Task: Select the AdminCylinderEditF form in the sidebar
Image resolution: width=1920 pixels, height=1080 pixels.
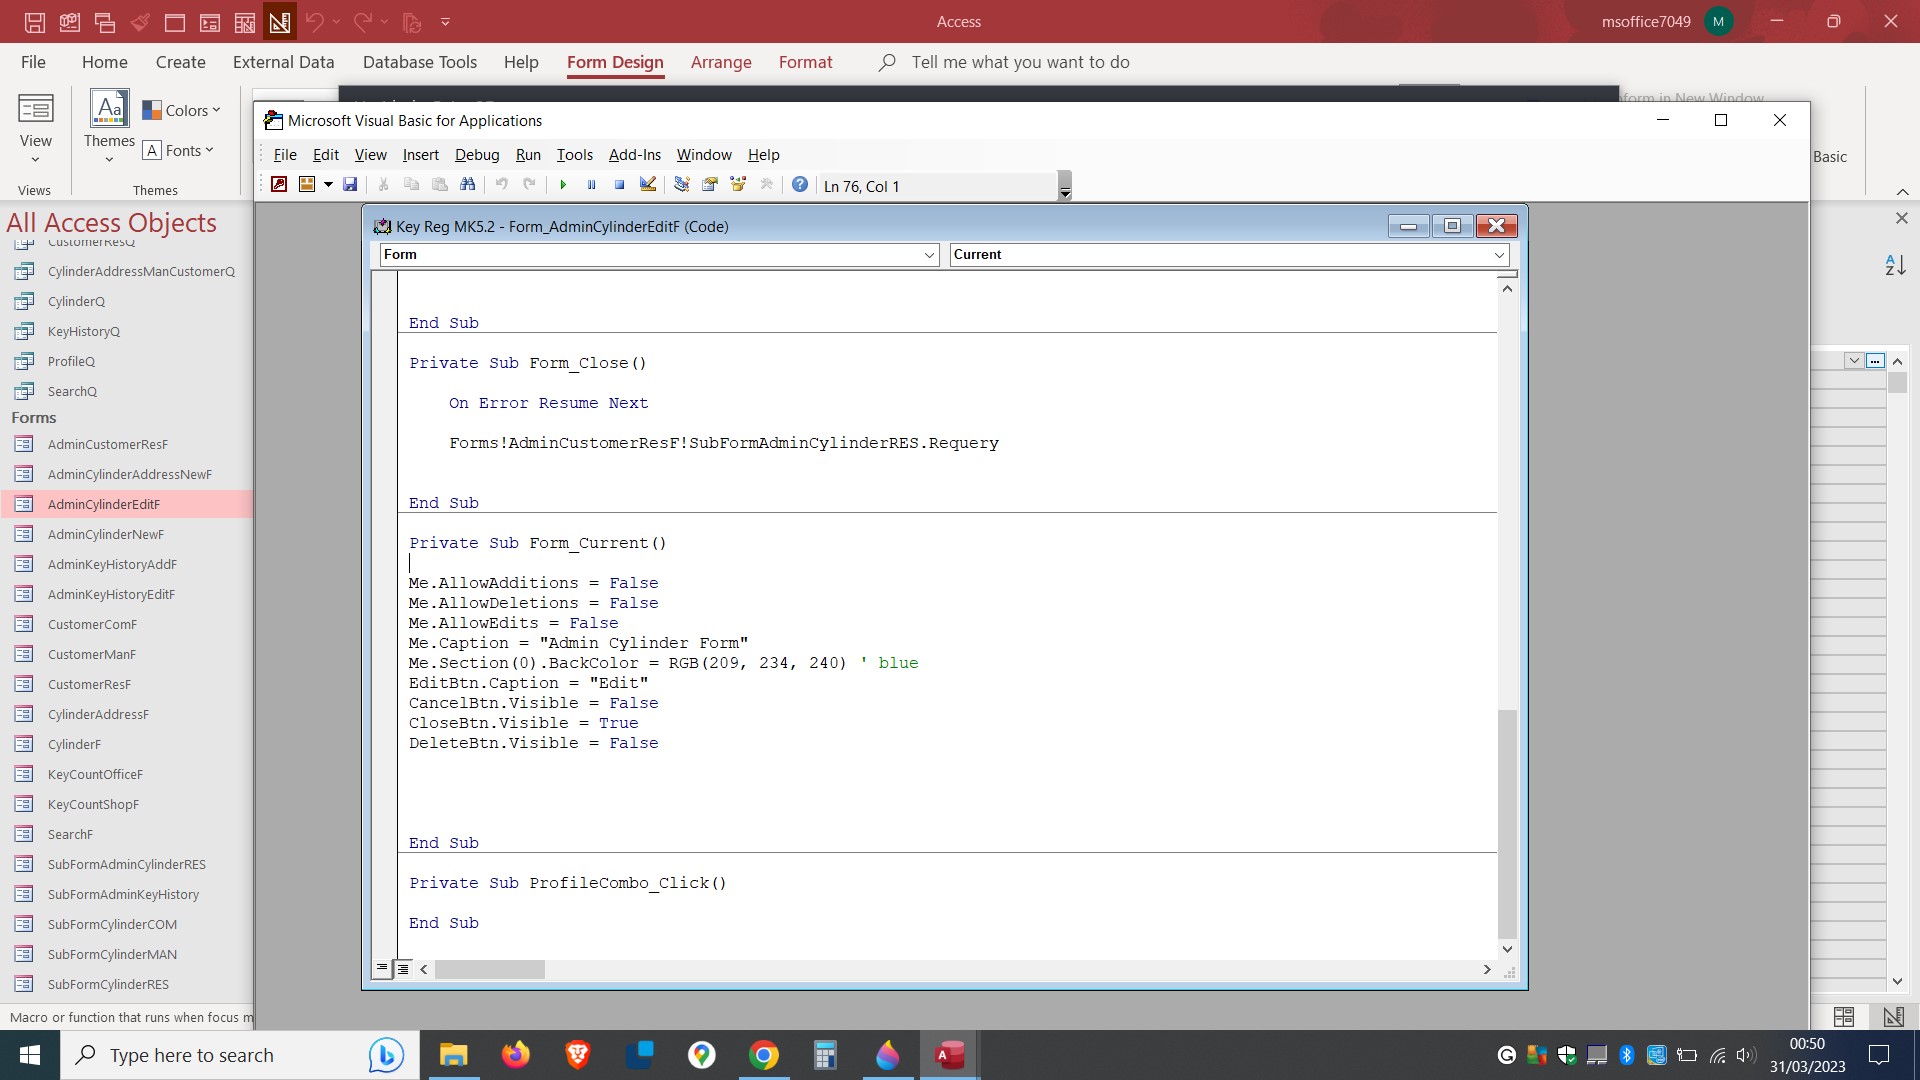Action: (x=103, y=504)
